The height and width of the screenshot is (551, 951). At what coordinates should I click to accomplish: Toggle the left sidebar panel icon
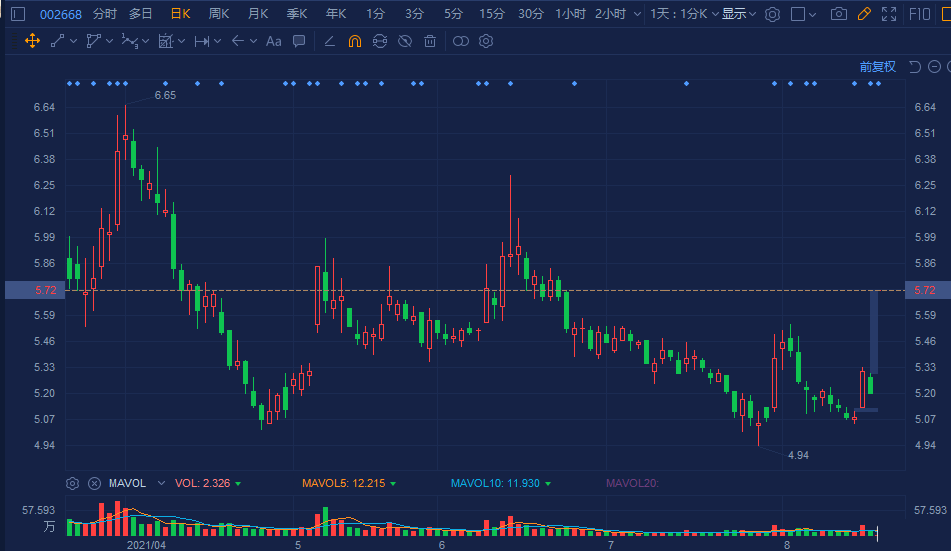coord(18,14)
